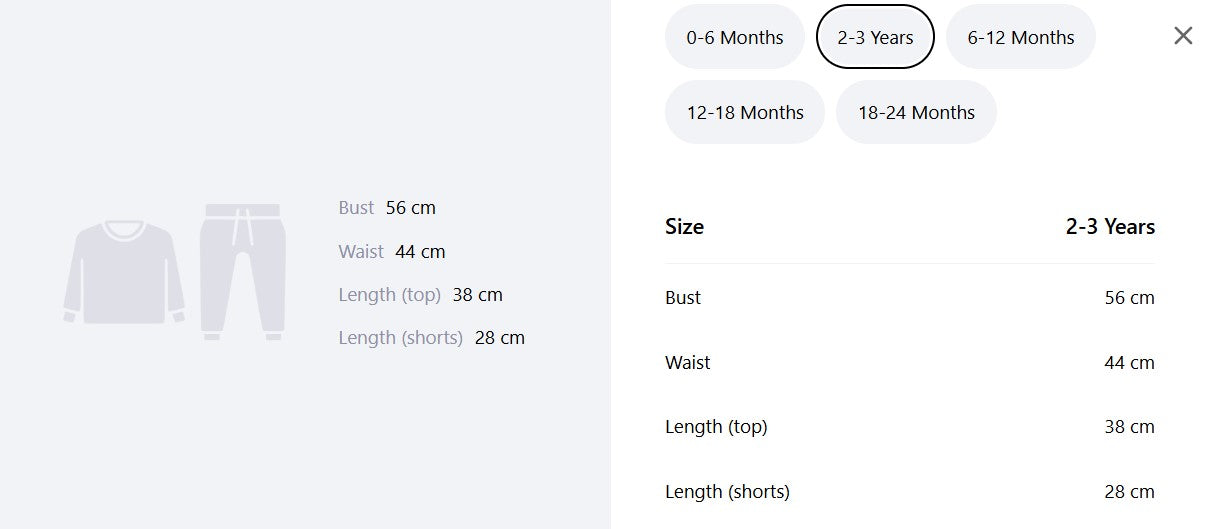1207x529 pixels.
Task: Select the Bust row in size table
Action: pos(910,297)
